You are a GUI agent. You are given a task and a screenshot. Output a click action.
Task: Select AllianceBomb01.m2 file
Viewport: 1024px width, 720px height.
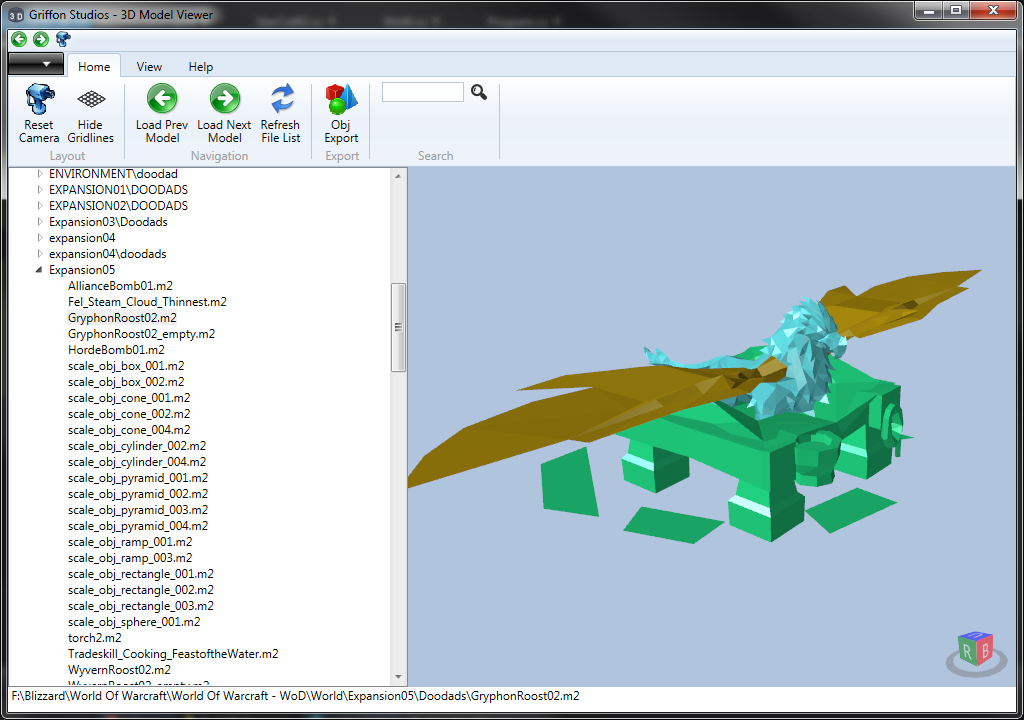(x=120, y=286)
